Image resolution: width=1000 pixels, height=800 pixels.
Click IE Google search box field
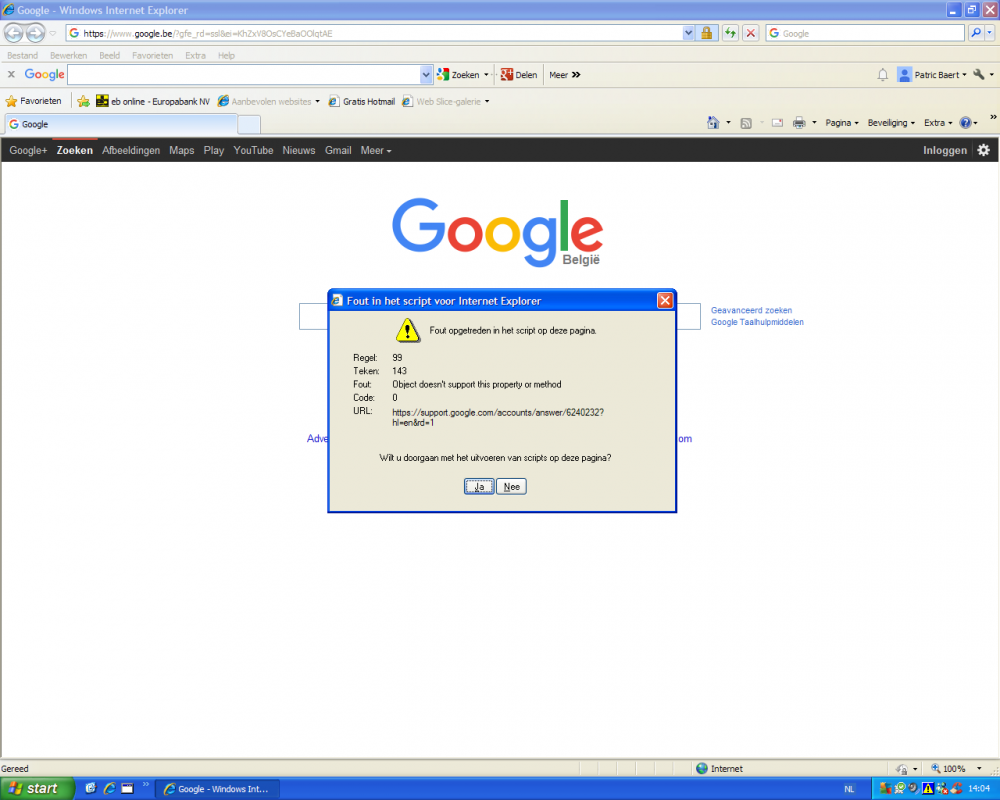click(865, 33)
